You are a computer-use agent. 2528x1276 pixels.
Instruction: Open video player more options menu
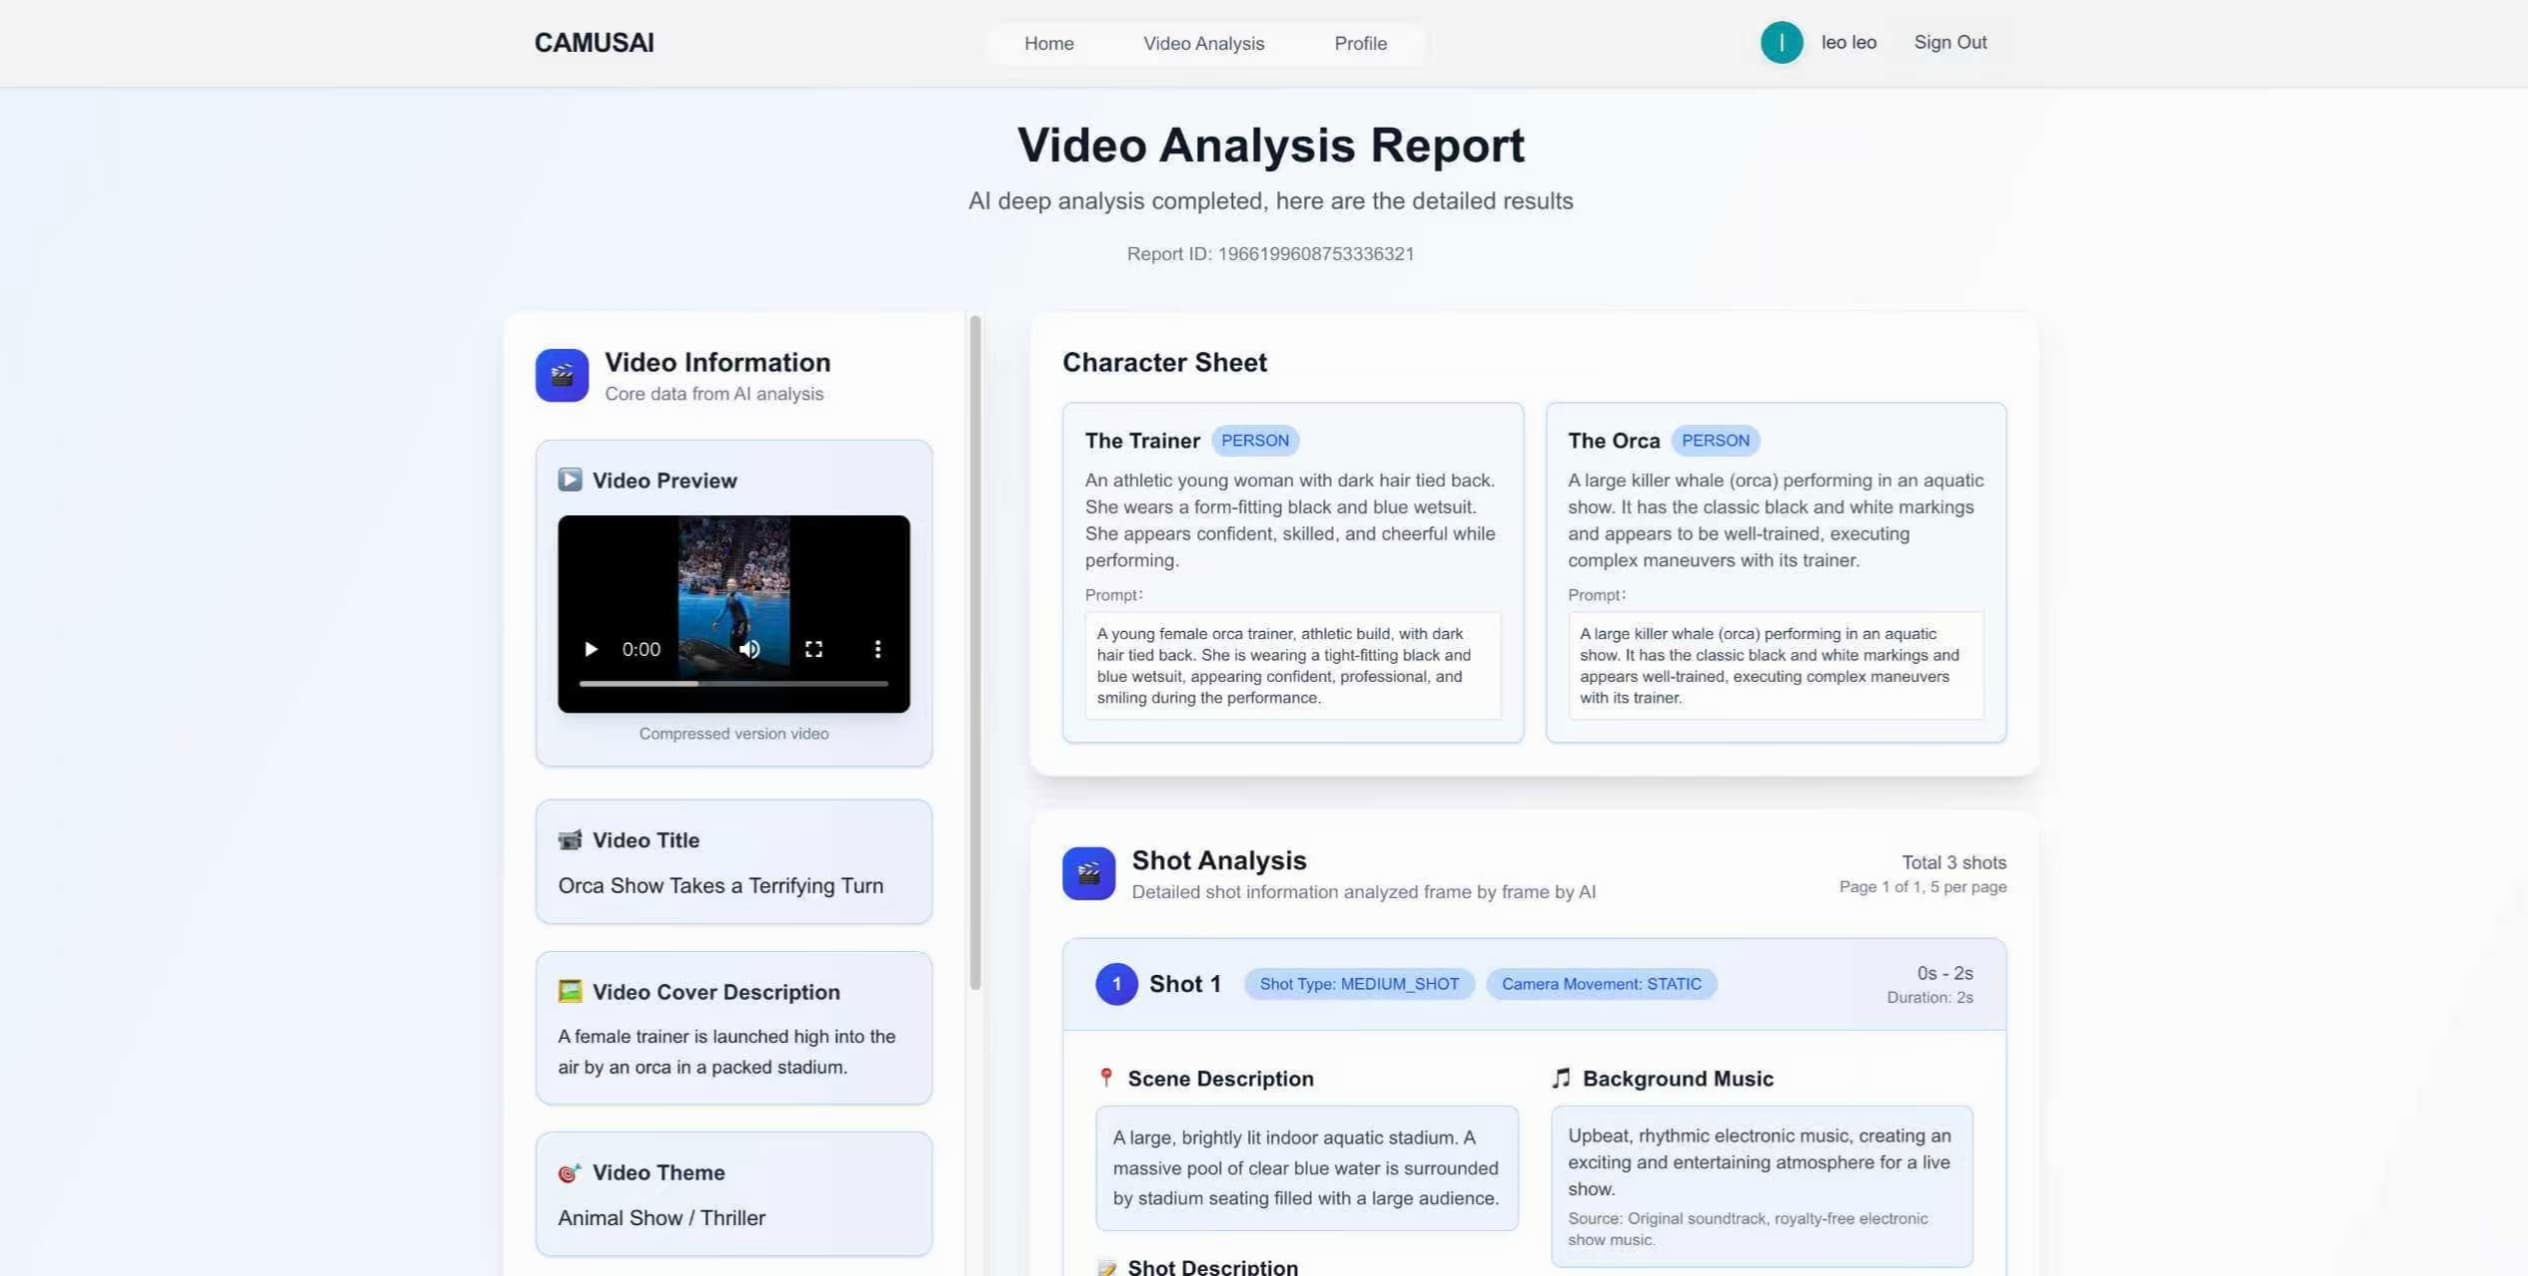point(877,649)
